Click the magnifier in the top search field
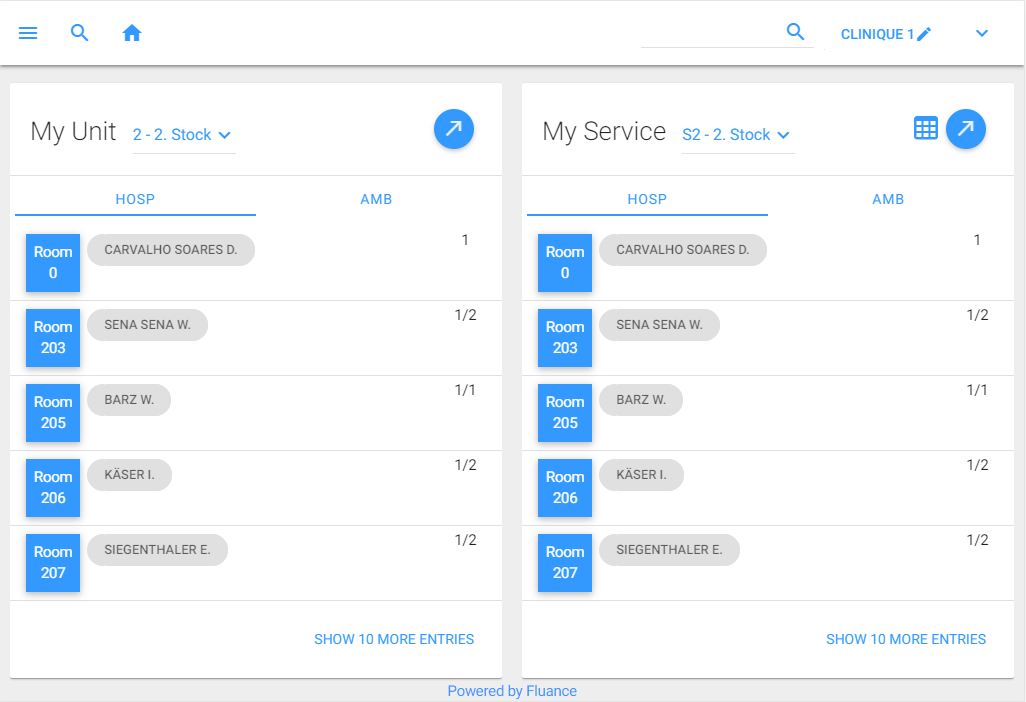This screenshot has height=702, width=1026. pyautogui.click(x=796, y=32)
